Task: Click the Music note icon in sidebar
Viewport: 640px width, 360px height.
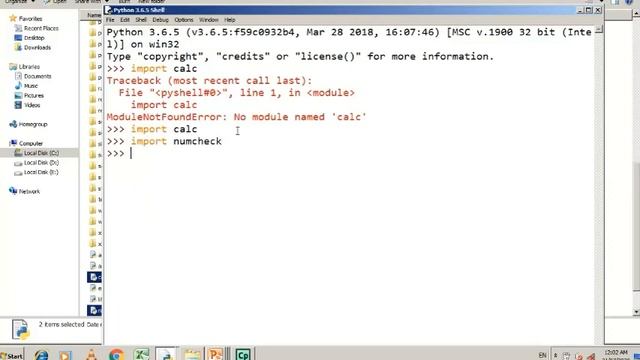Action: [18, 86]
